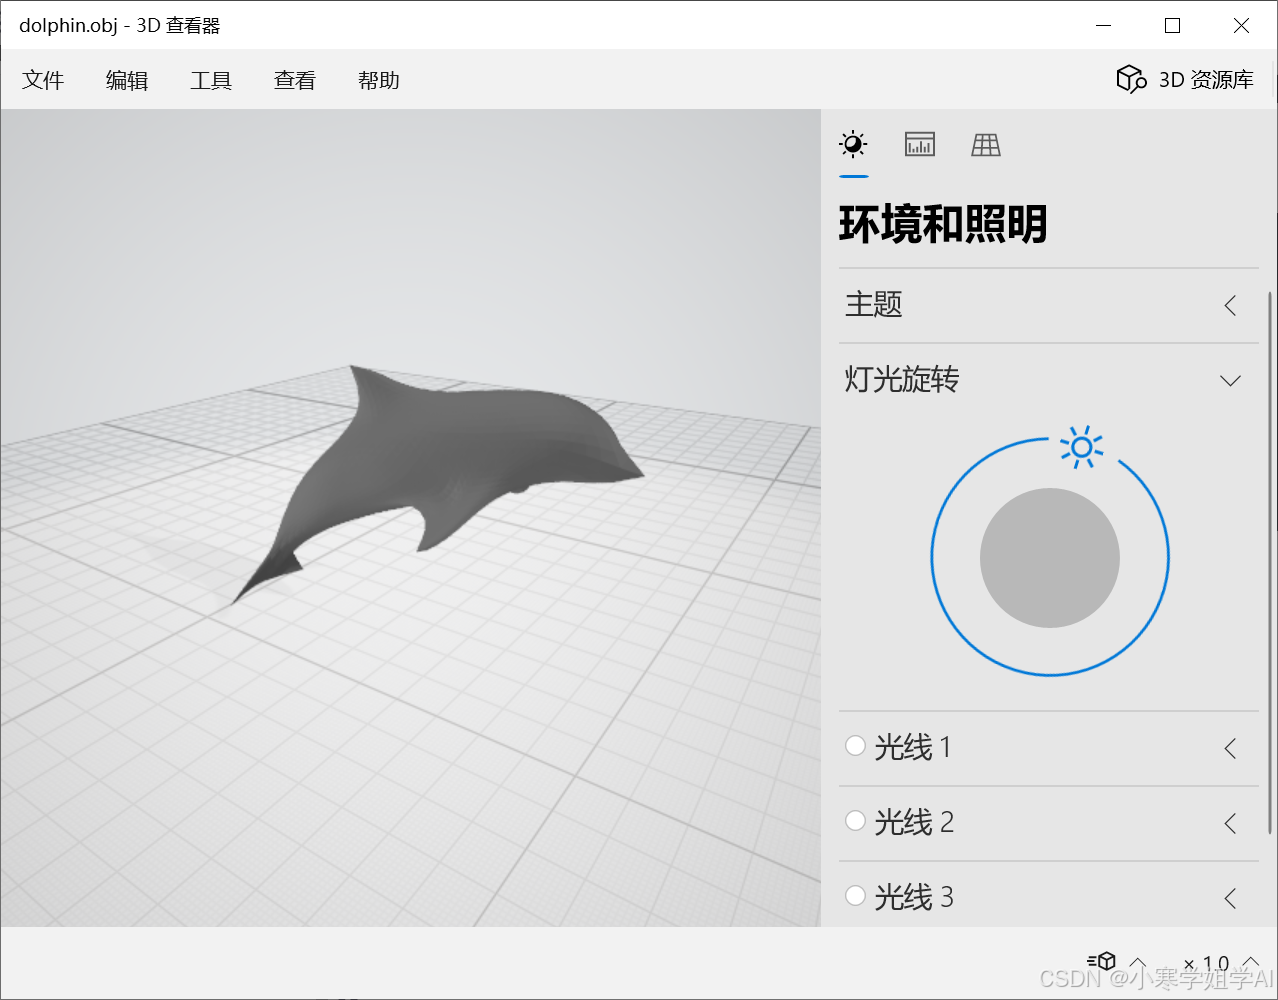Open the 查看 menu

point(295,80)
